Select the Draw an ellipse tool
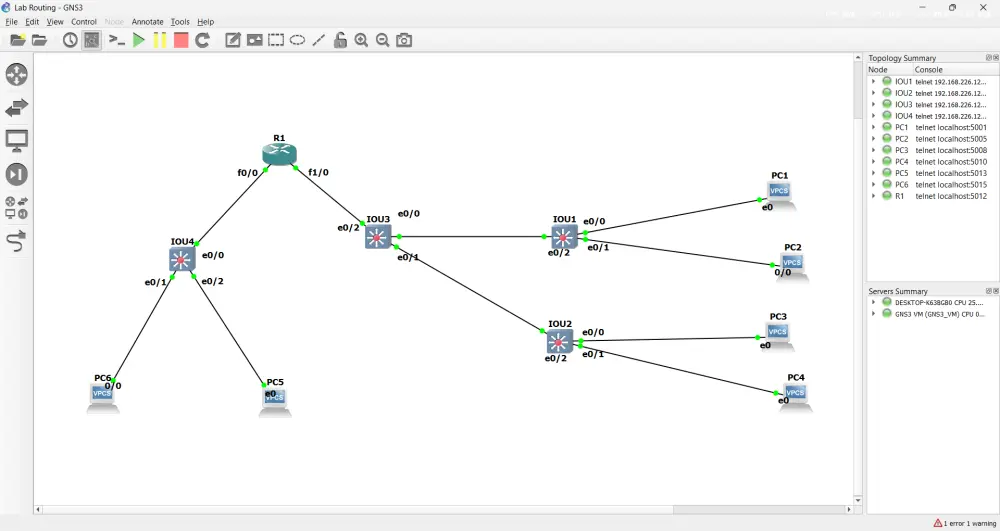1000x531 pixels. point(297,40)
